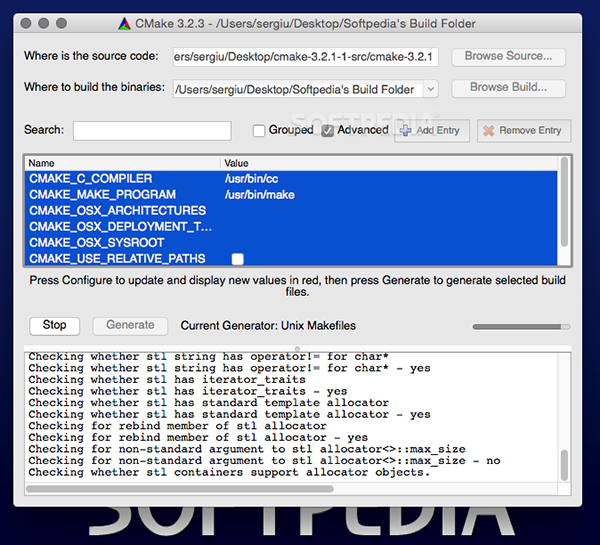Tick the CMAKE_USE_RELATIVE_PATHS value checkbox
600x545 pixels.
238,259
